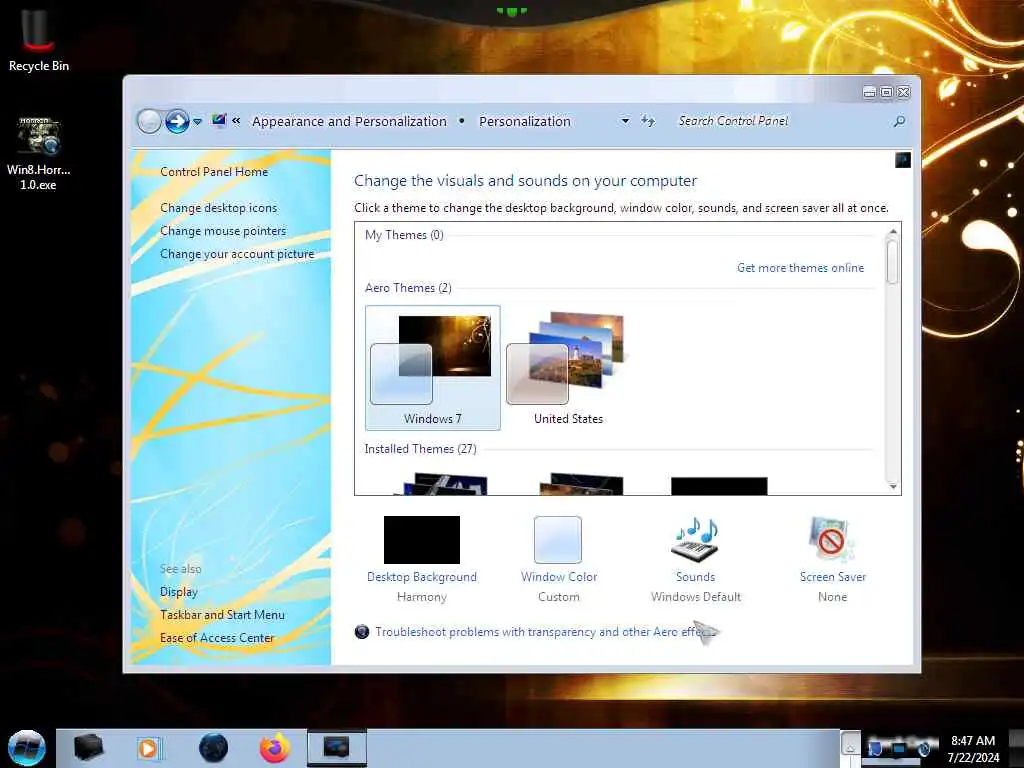Screen dimensions: 1024x768
Task: Go back with the back arrow button
Action: point(149,121)
